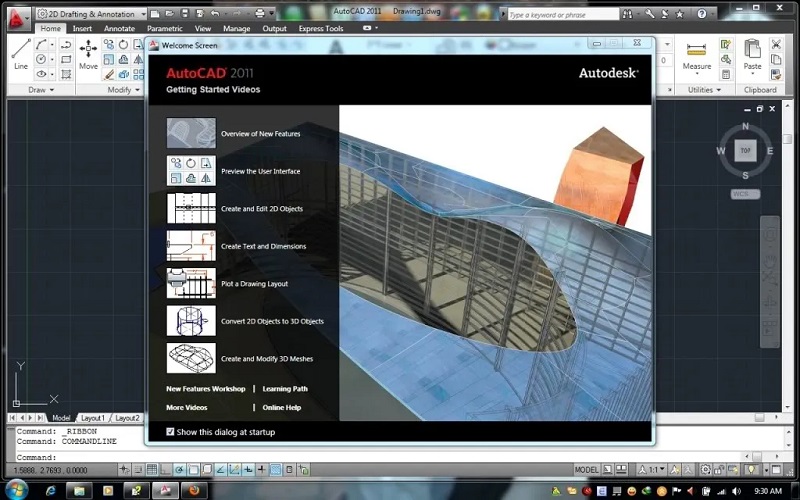Screen dimensions: 800x500
Task: Expand the Utilities panel dropdown
Action: (704, 90)
